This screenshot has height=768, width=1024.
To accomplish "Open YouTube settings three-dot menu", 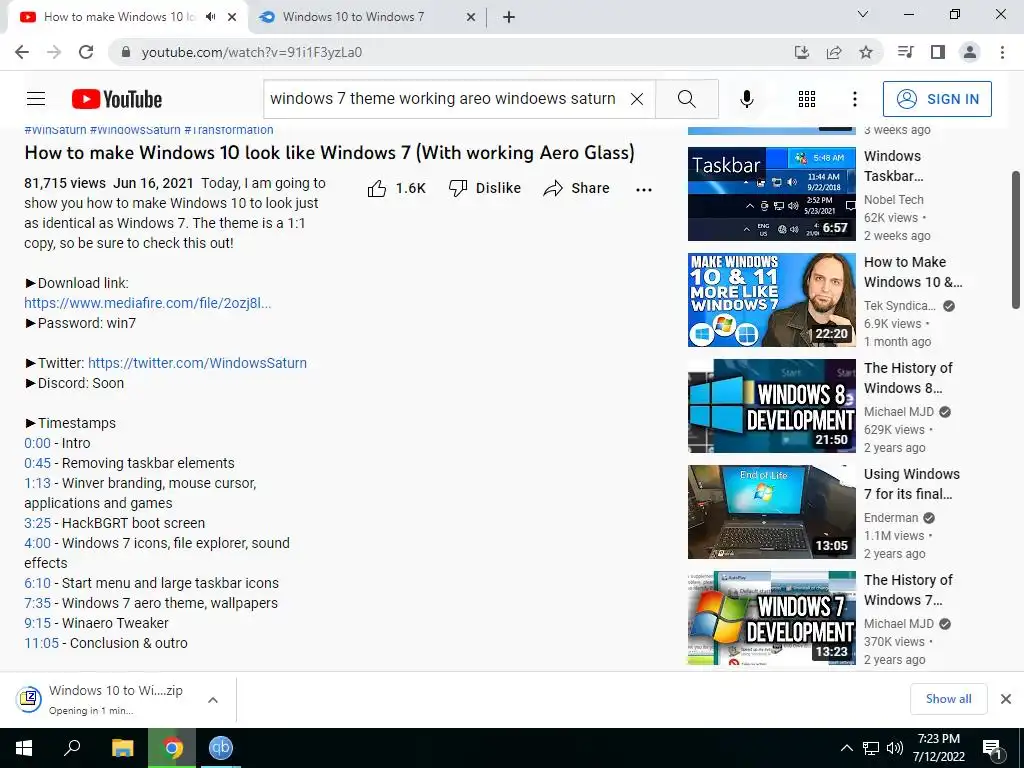I will (x=854, y=99).
